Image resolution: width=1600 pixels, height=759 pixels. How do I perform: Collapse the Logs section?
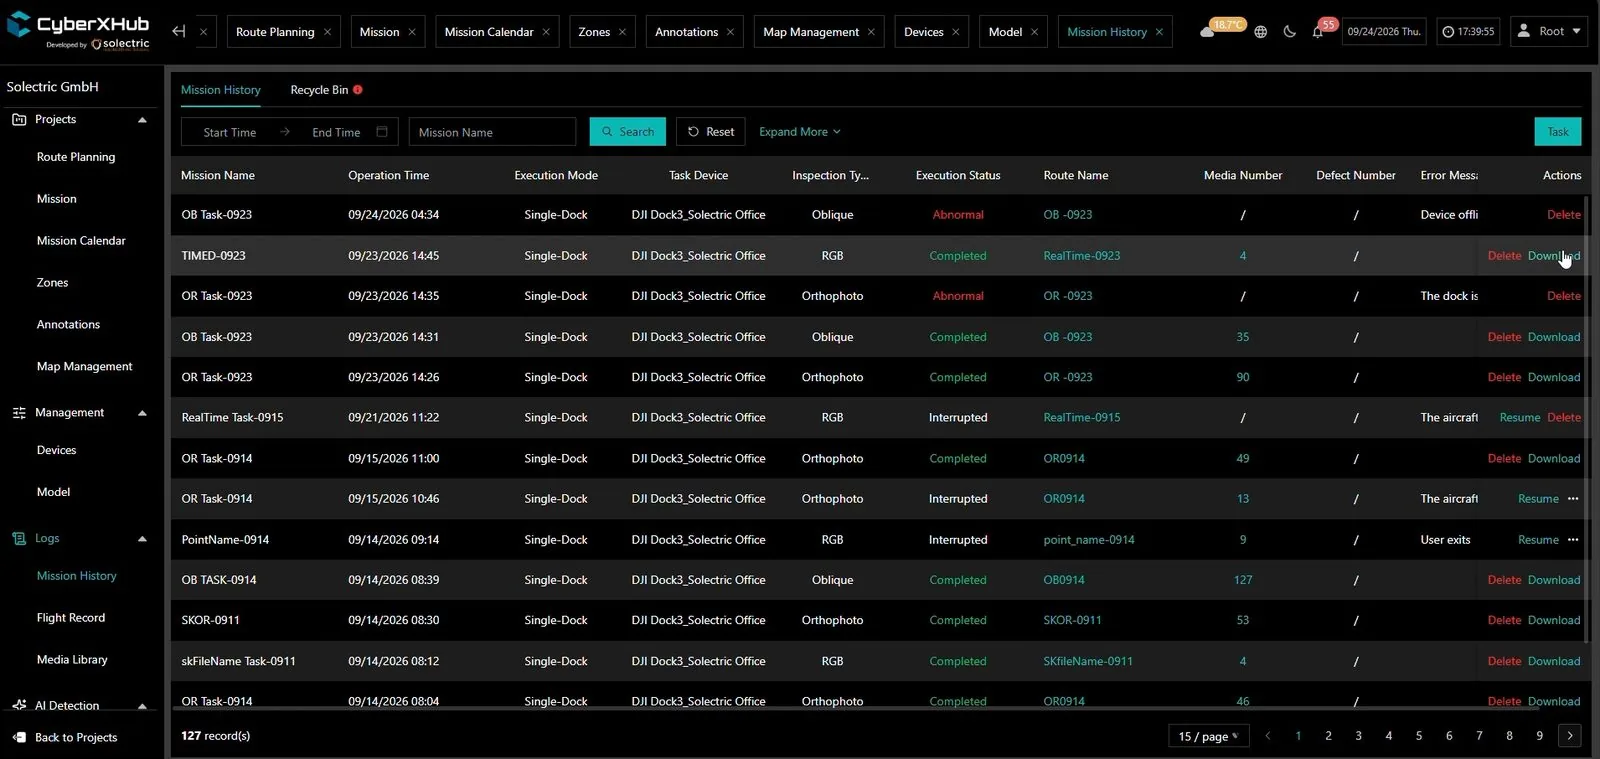point(142,539)
